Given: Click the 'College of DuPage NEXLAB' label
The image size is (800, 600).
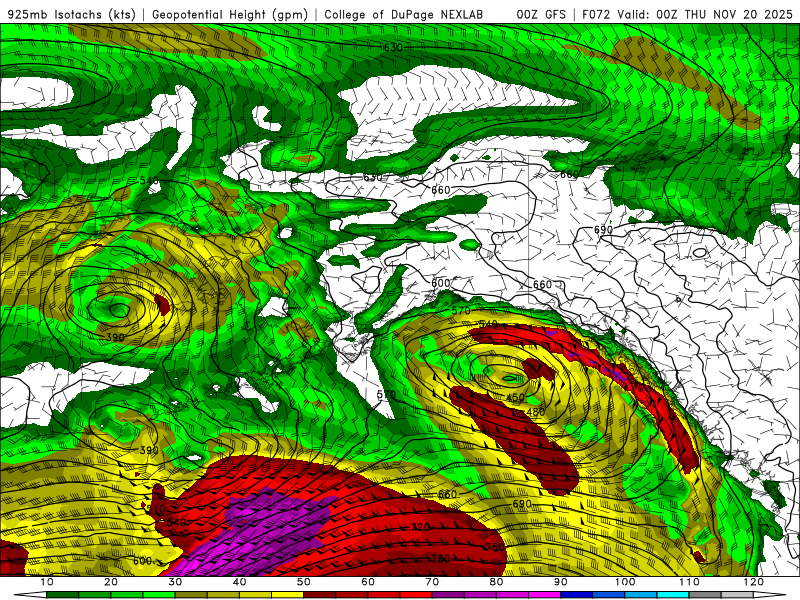Looking at the screenshot, I should (x=404, y=14).
